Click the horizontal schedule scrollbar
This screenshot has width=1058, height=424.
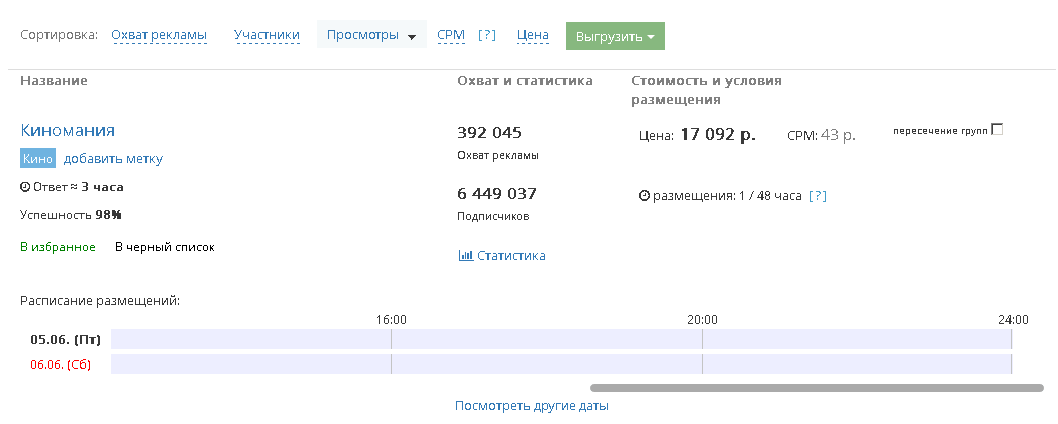[816, 387]
